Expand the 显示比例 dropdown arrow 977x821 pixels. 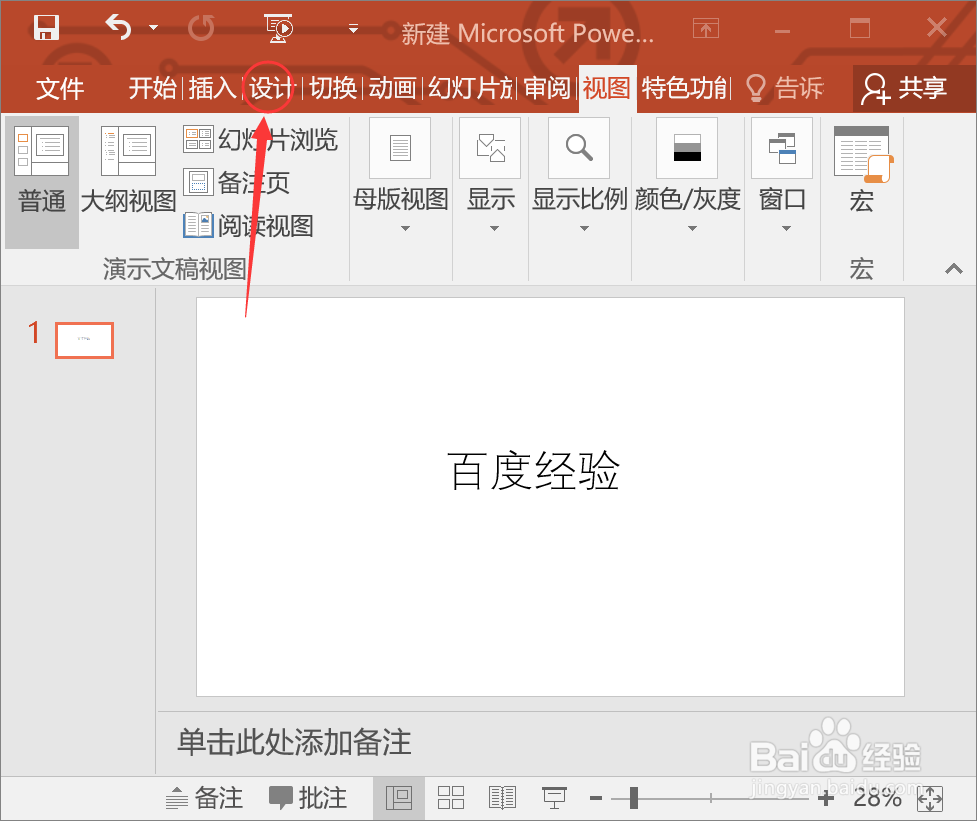584,229
